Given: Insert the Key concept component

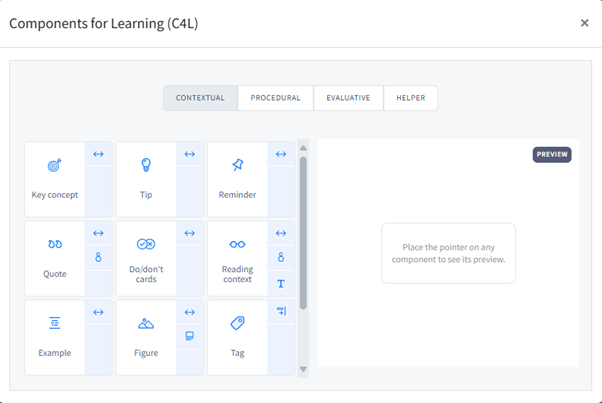Looking at the screenshot, I should coord(55,178).
